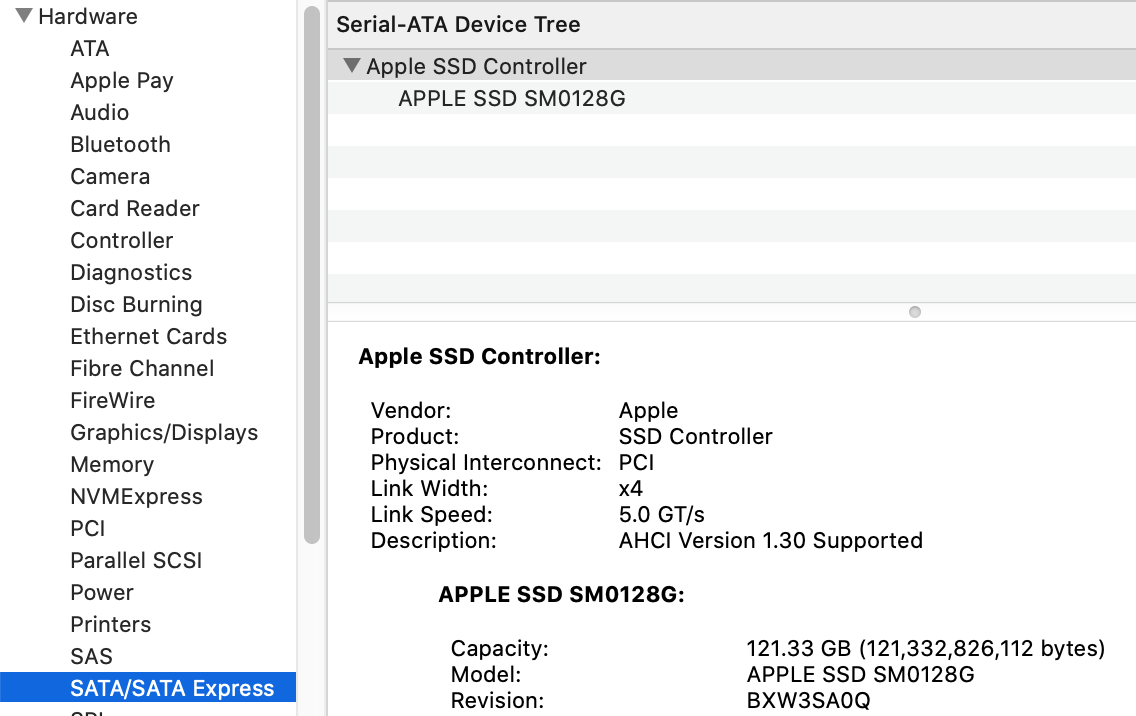This screenshot has height=716, width=1136.
Task: Click the Revision: label
Action: (497, 701)
